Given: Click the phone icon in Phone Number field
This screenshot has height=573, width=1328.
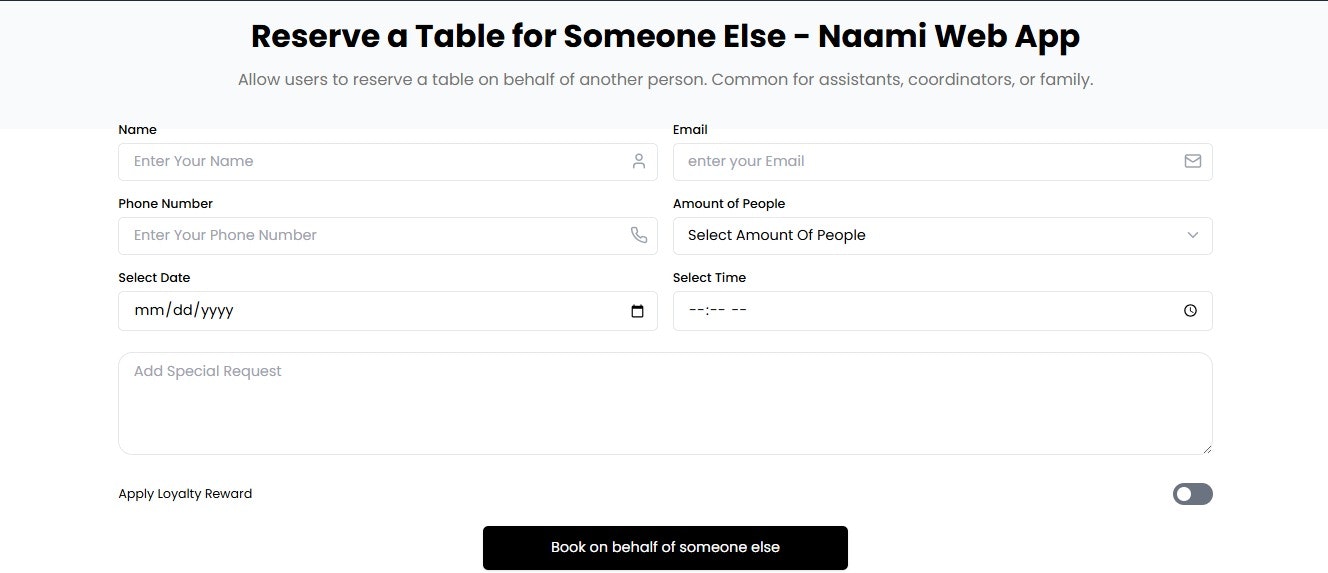Looking at the screenshot, I should [x=639, y=235].
